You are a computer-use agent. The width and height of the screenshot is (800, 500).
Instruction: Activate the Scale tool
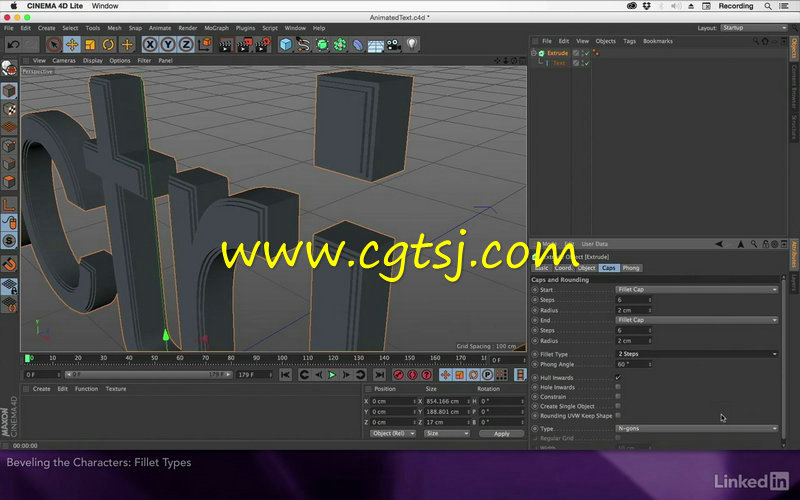click(90, 44)
